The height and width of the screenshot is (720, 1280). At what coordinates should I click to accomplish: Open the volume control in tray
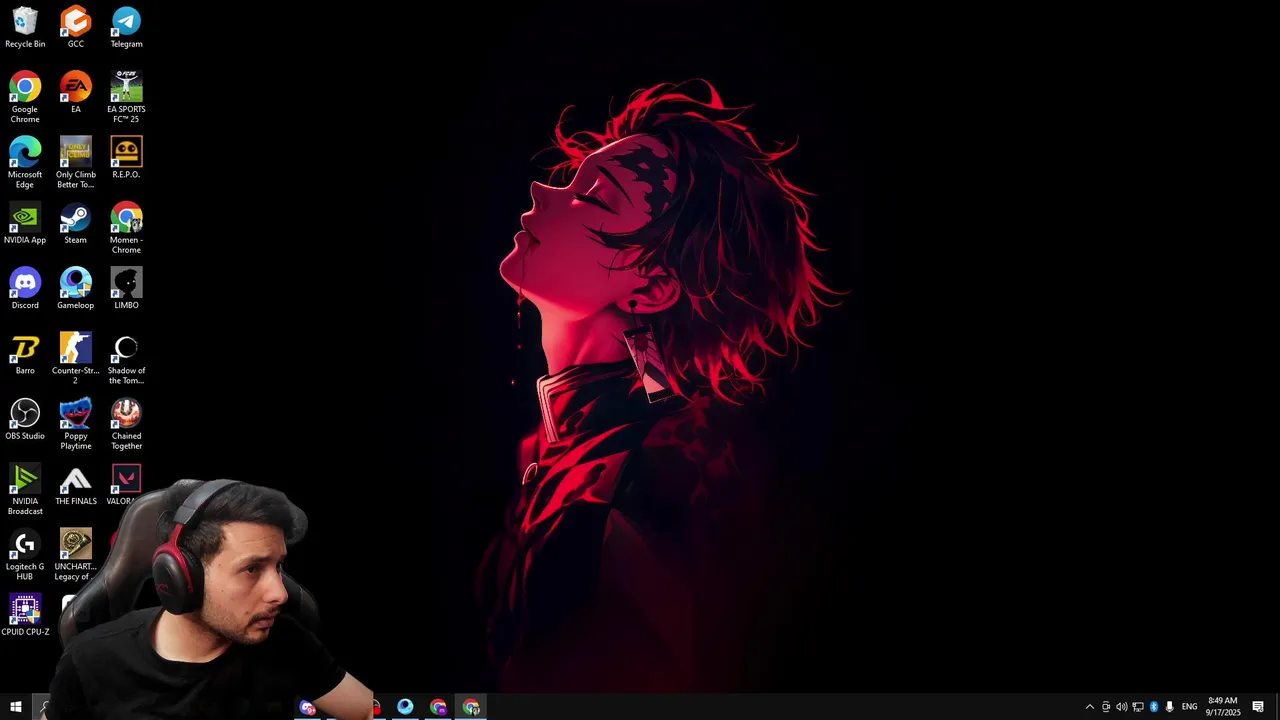1121,707
